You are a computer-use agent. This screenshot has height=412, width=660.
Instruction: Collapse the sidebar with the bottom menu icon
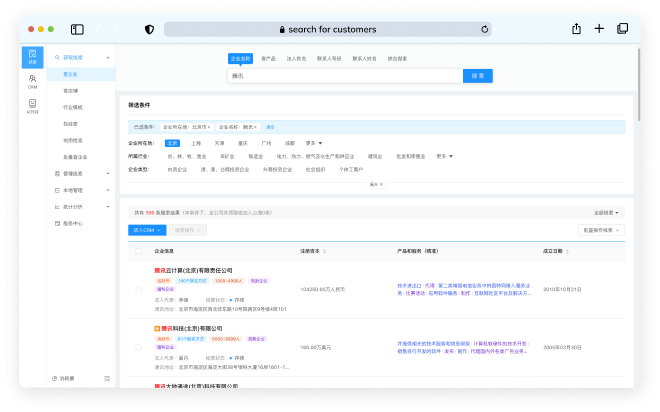click(107, 378)
